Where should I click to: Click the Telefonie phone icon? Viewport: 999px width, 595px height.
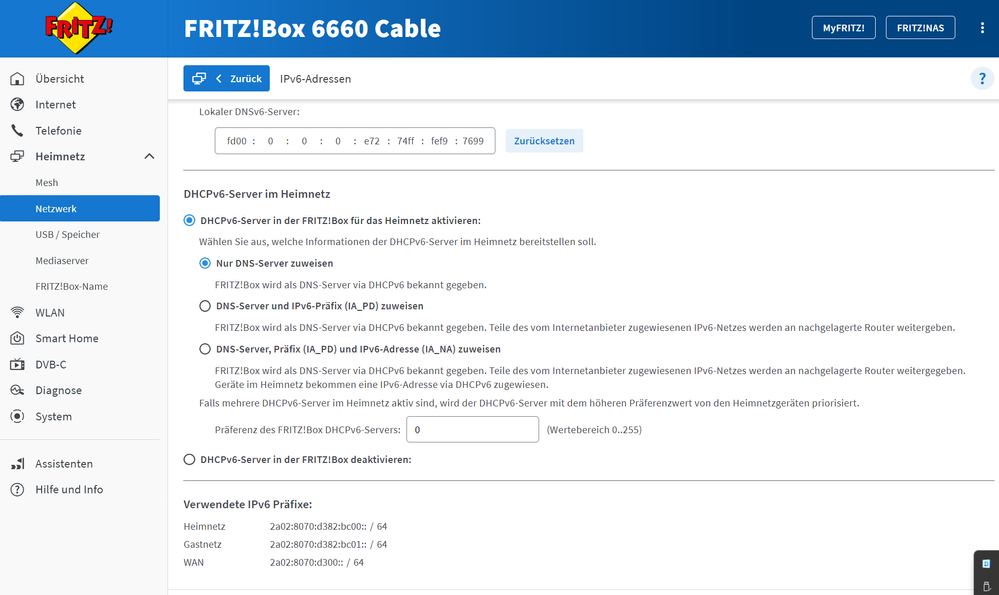(17, 131)
